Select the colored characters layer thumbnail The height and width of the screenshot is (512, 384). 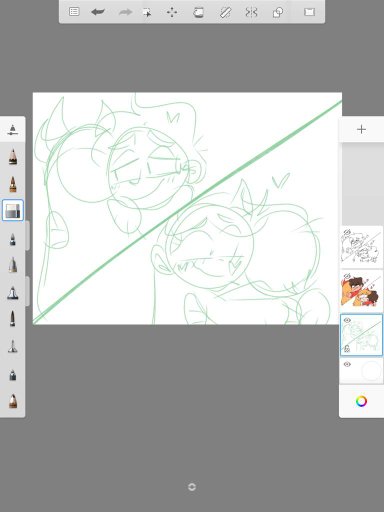pos(361,291)
